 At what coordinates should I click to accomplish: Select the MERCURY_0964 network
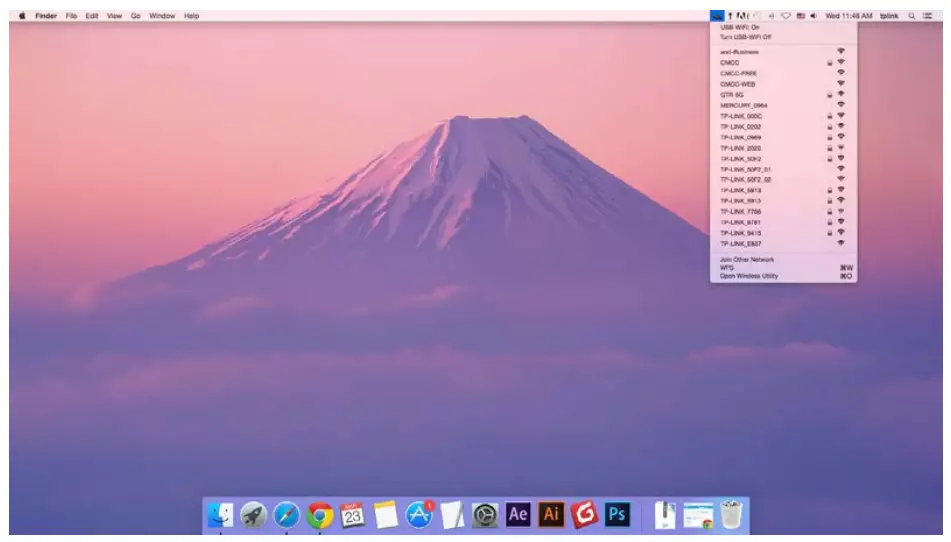[x=743, y=105]
